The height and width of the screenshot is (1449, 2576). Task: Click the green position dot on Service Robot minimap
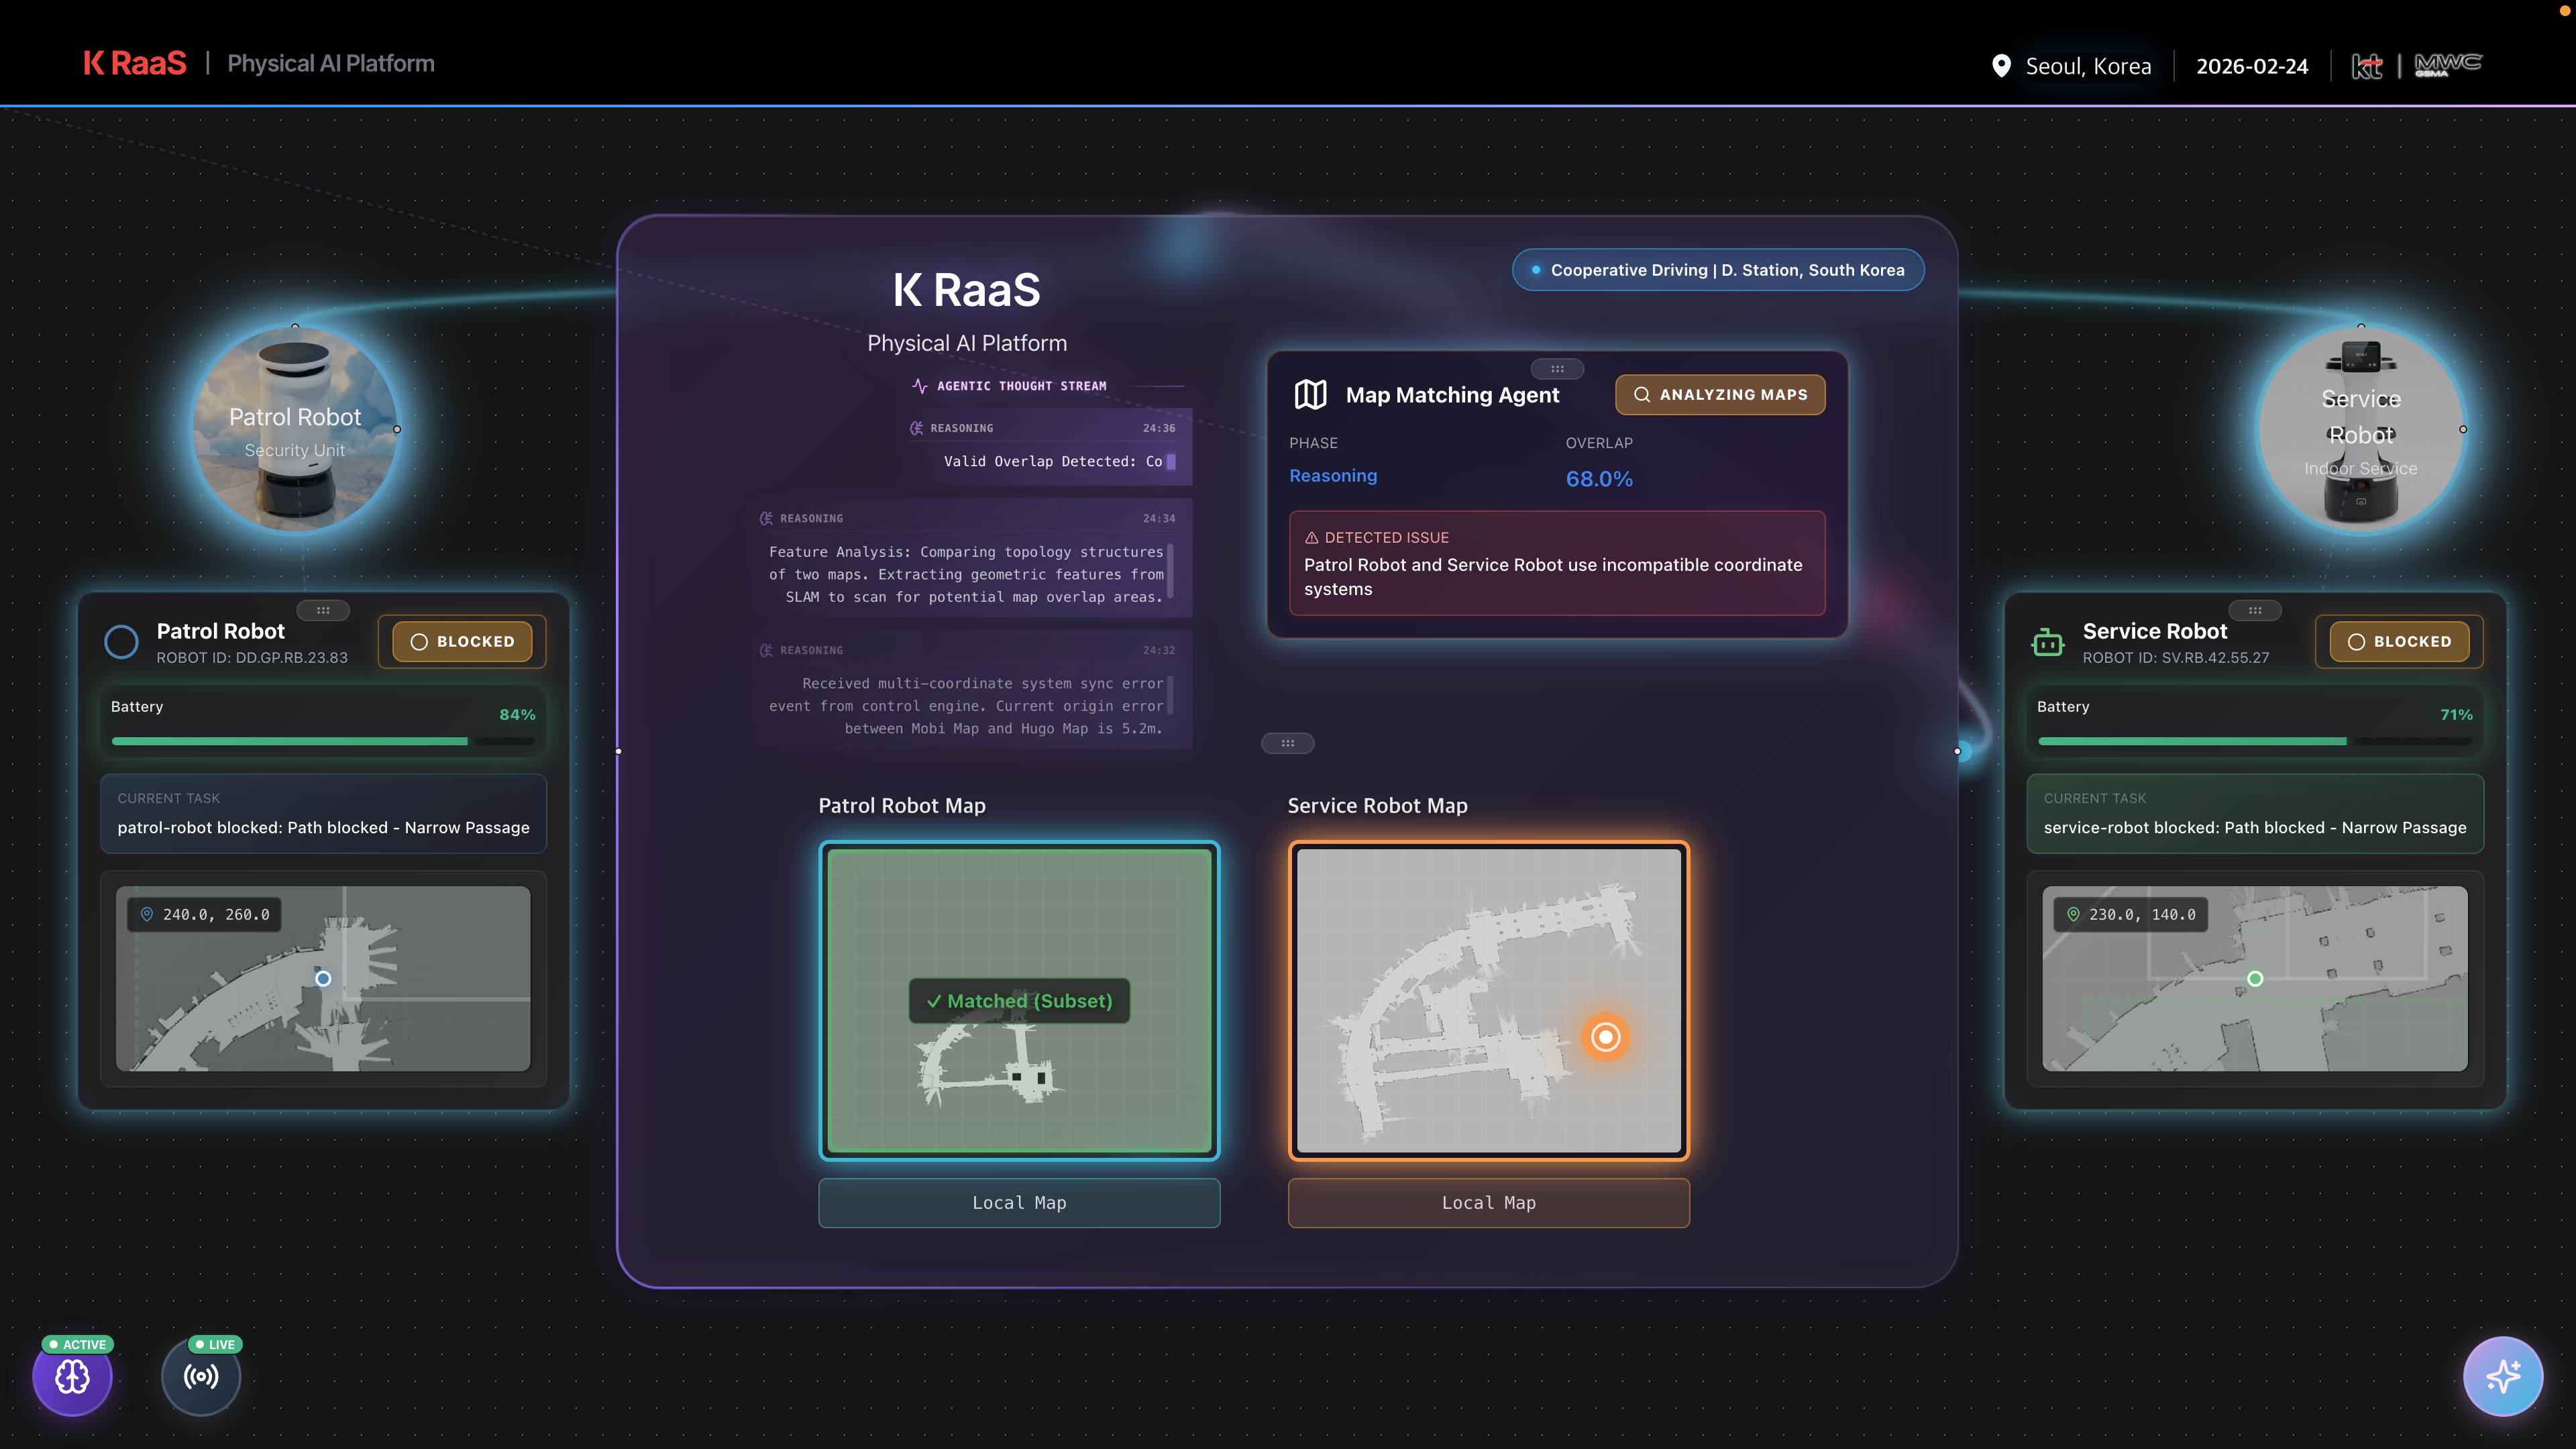(2255, 979)
